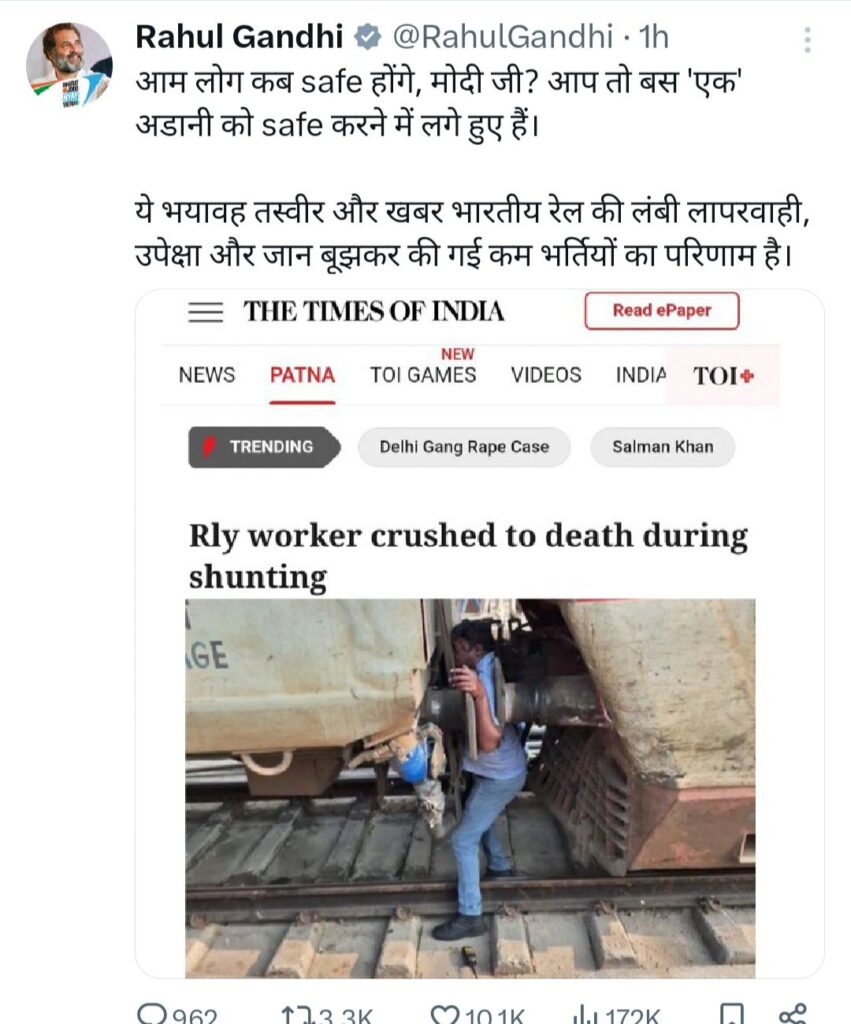
Task: Bookmark the tweet
Action: pyautogui.click(x=732, y=1014)
